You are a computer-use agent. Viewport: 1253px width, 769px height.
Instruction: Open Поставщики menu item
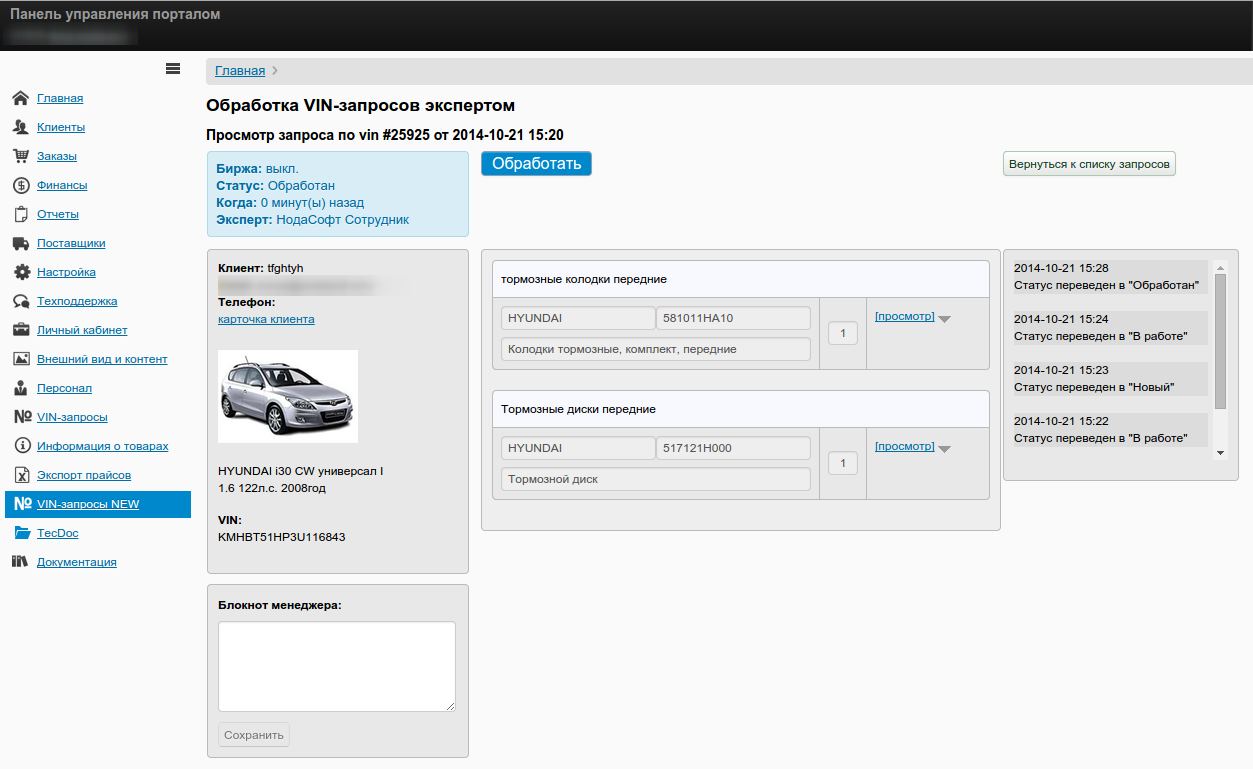pyautogui.click(x=71, y=243)
